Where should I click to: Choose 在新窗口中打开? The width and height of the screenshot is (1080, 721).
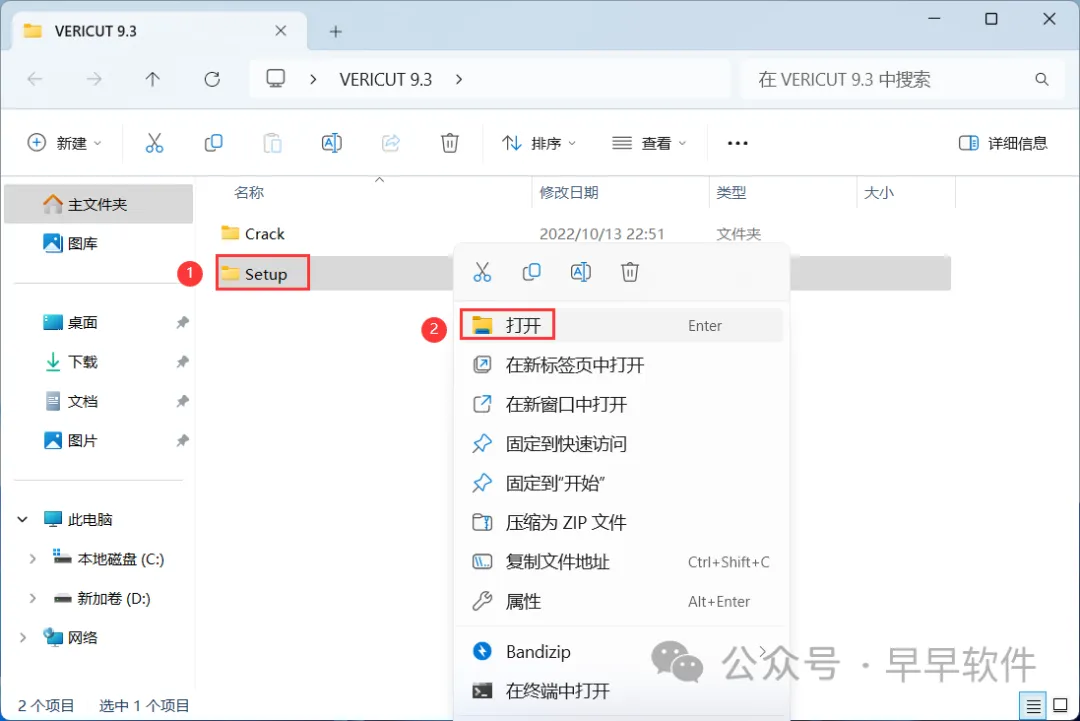621,404
